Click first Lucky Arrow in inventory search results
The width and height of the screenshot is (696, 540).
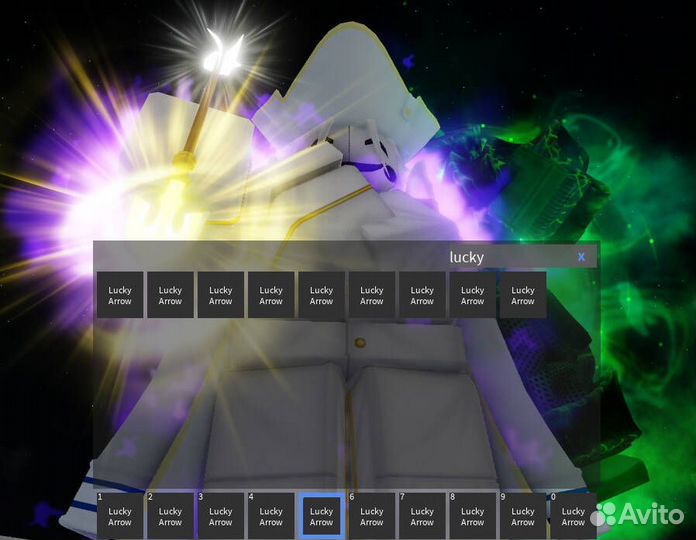120,295
